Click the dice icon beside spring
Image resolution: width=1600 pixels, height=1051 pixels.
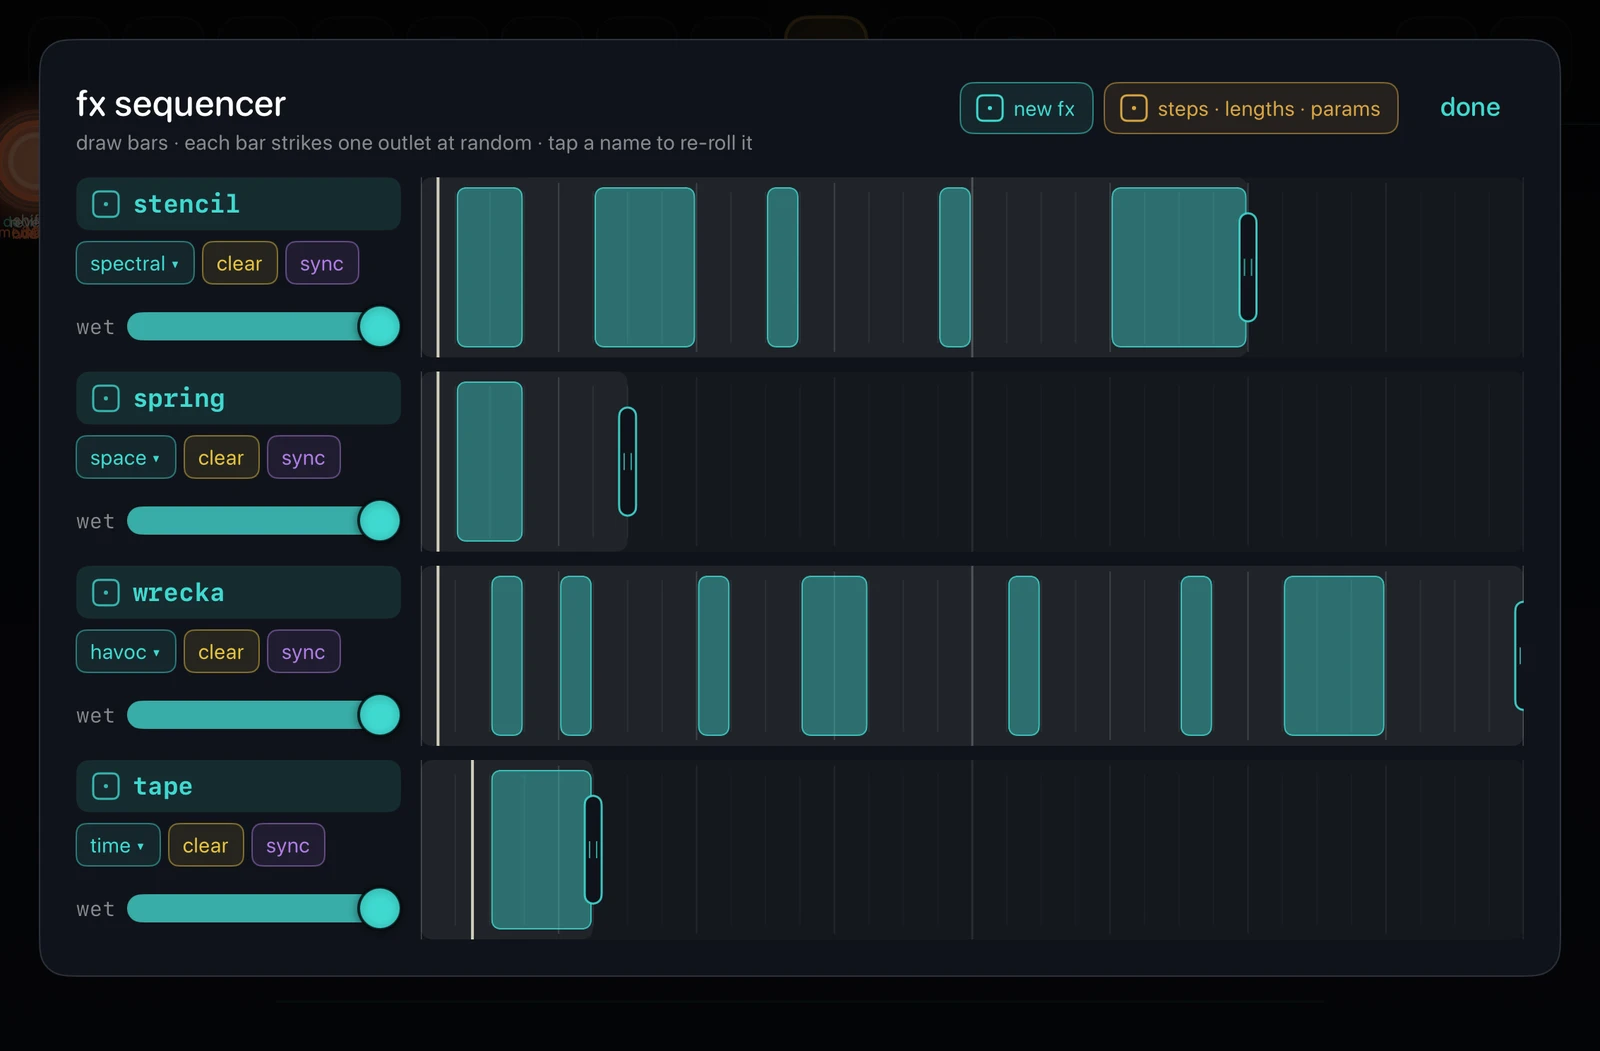click(x=106, y=398)
